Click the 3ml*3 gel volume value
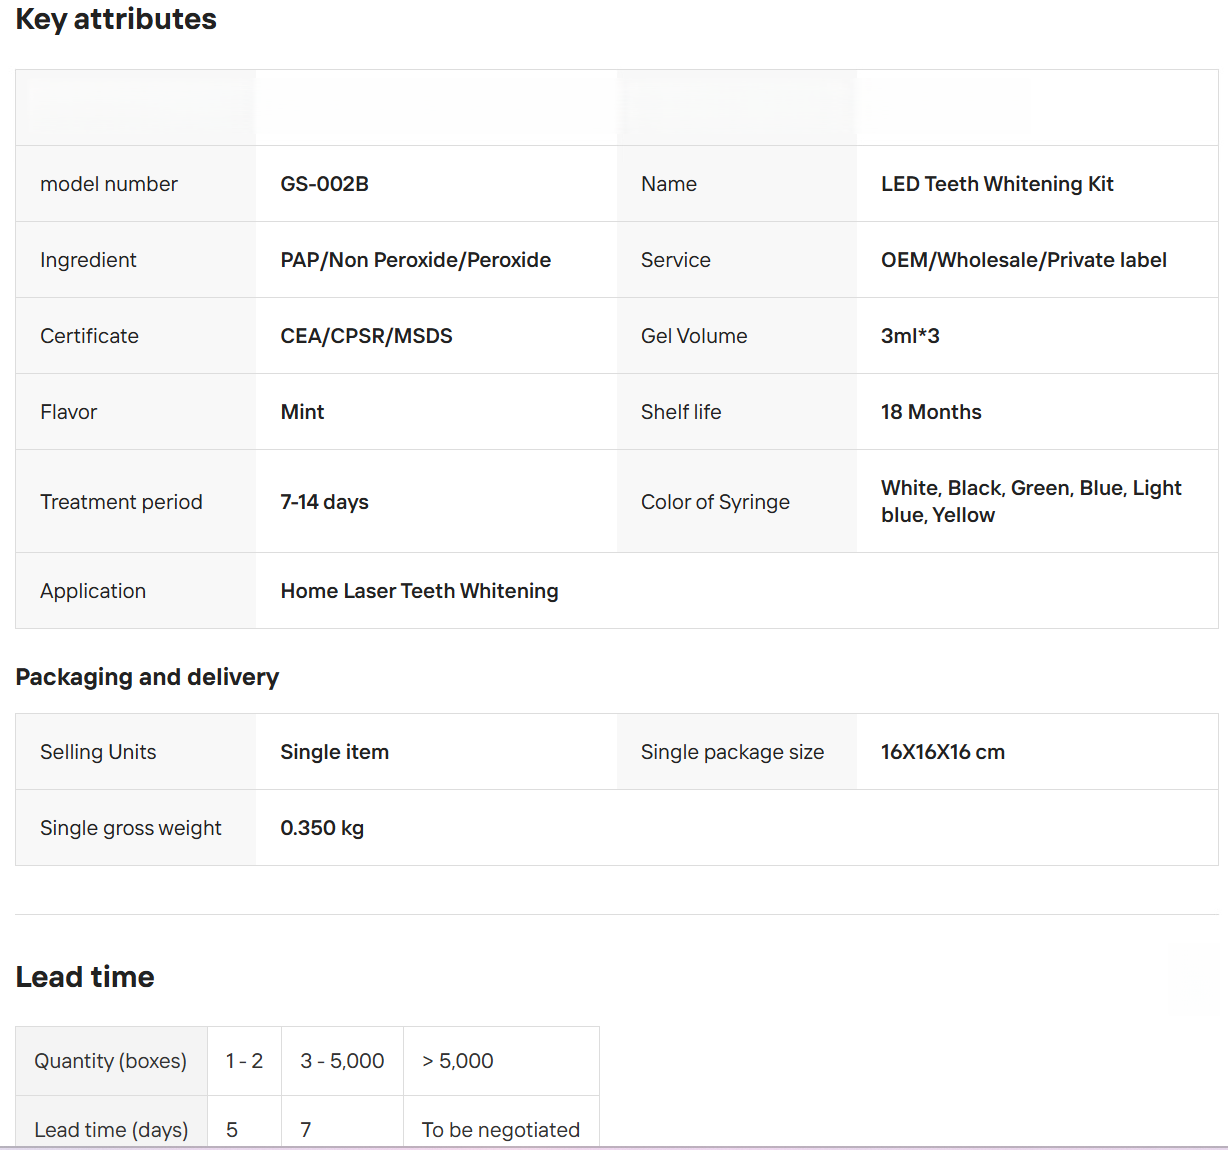This screenshot has width=1228, height=1150. click(909, 336)
